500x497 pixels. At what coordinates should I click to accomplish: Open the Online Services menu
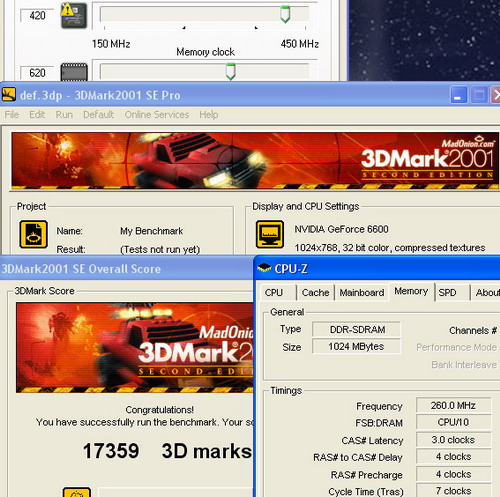point(157,115)
